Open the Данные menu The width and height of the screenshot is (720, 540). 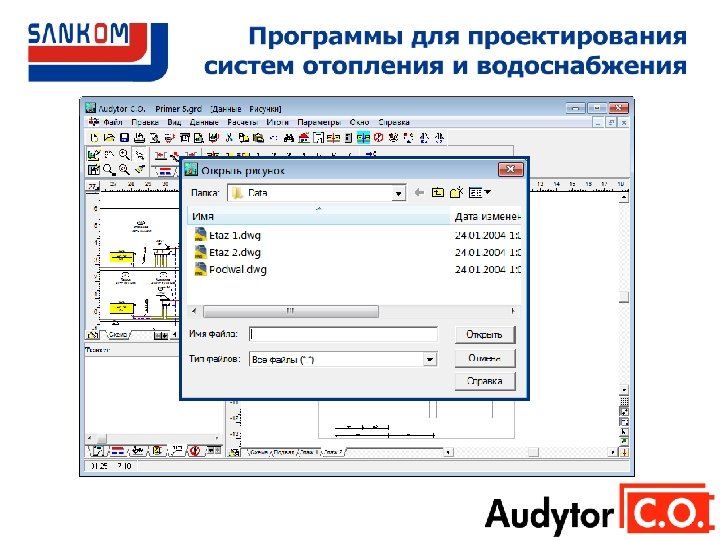[204, 122]
